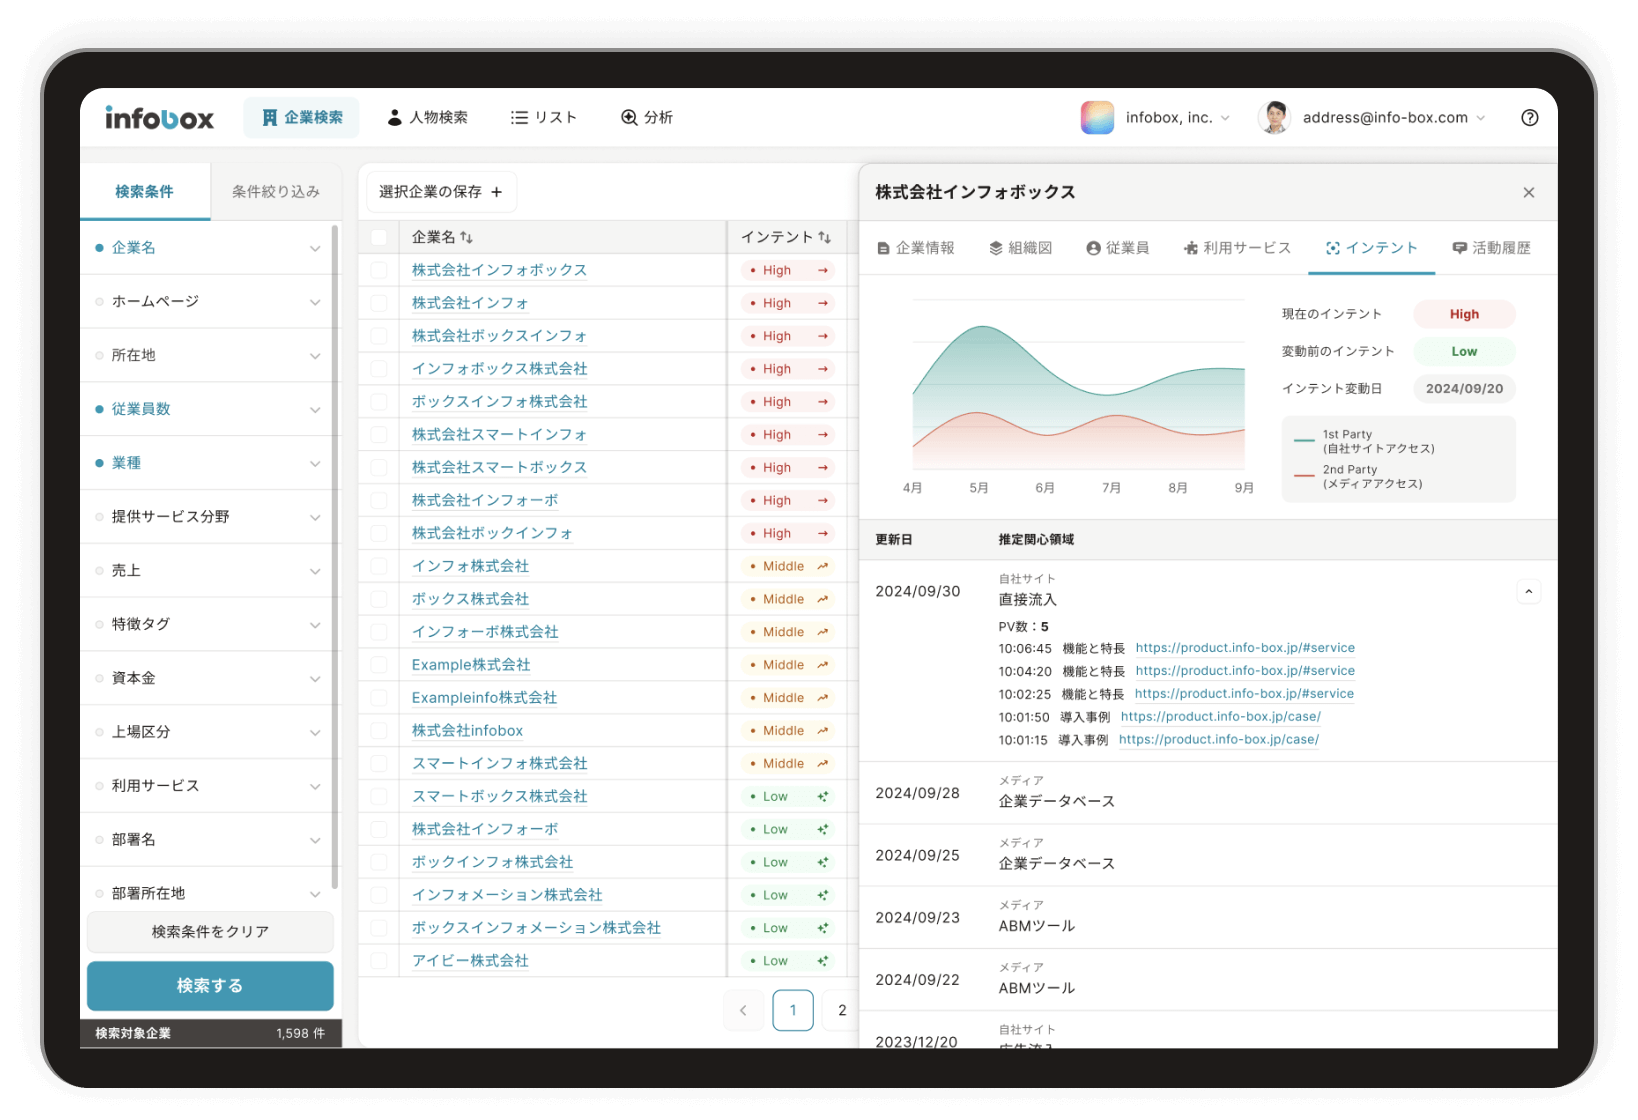This screenshot has width=1638, height=1120.
Task: Check the box for 株式会社インフォボックス row
Action: click(379, 270)
